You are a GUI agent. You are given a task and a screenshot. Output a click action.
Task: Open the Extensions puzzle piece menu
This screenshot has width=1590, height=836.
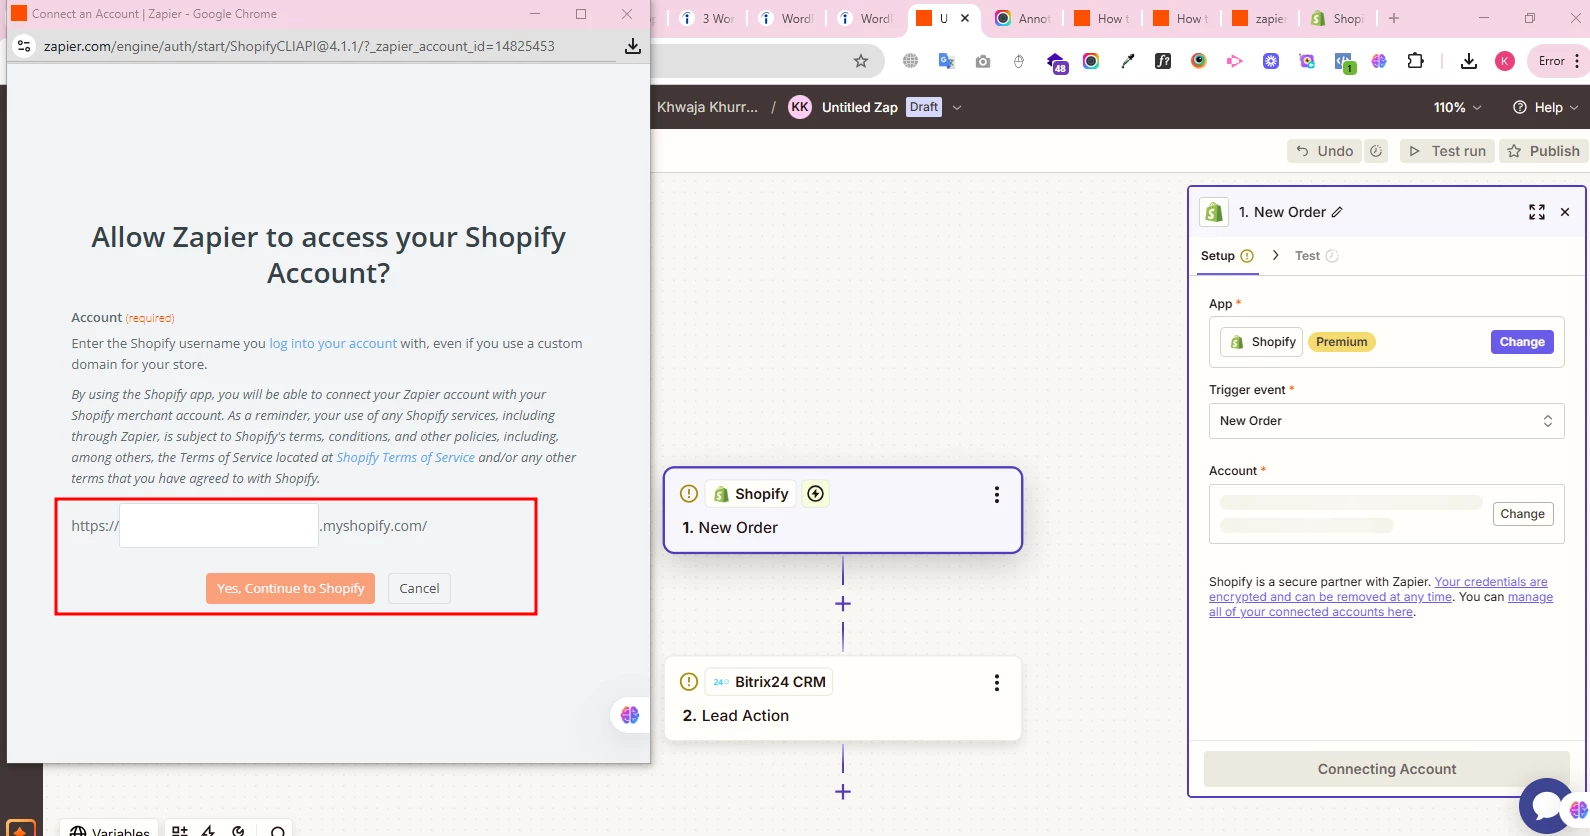tap(1415, 61)
